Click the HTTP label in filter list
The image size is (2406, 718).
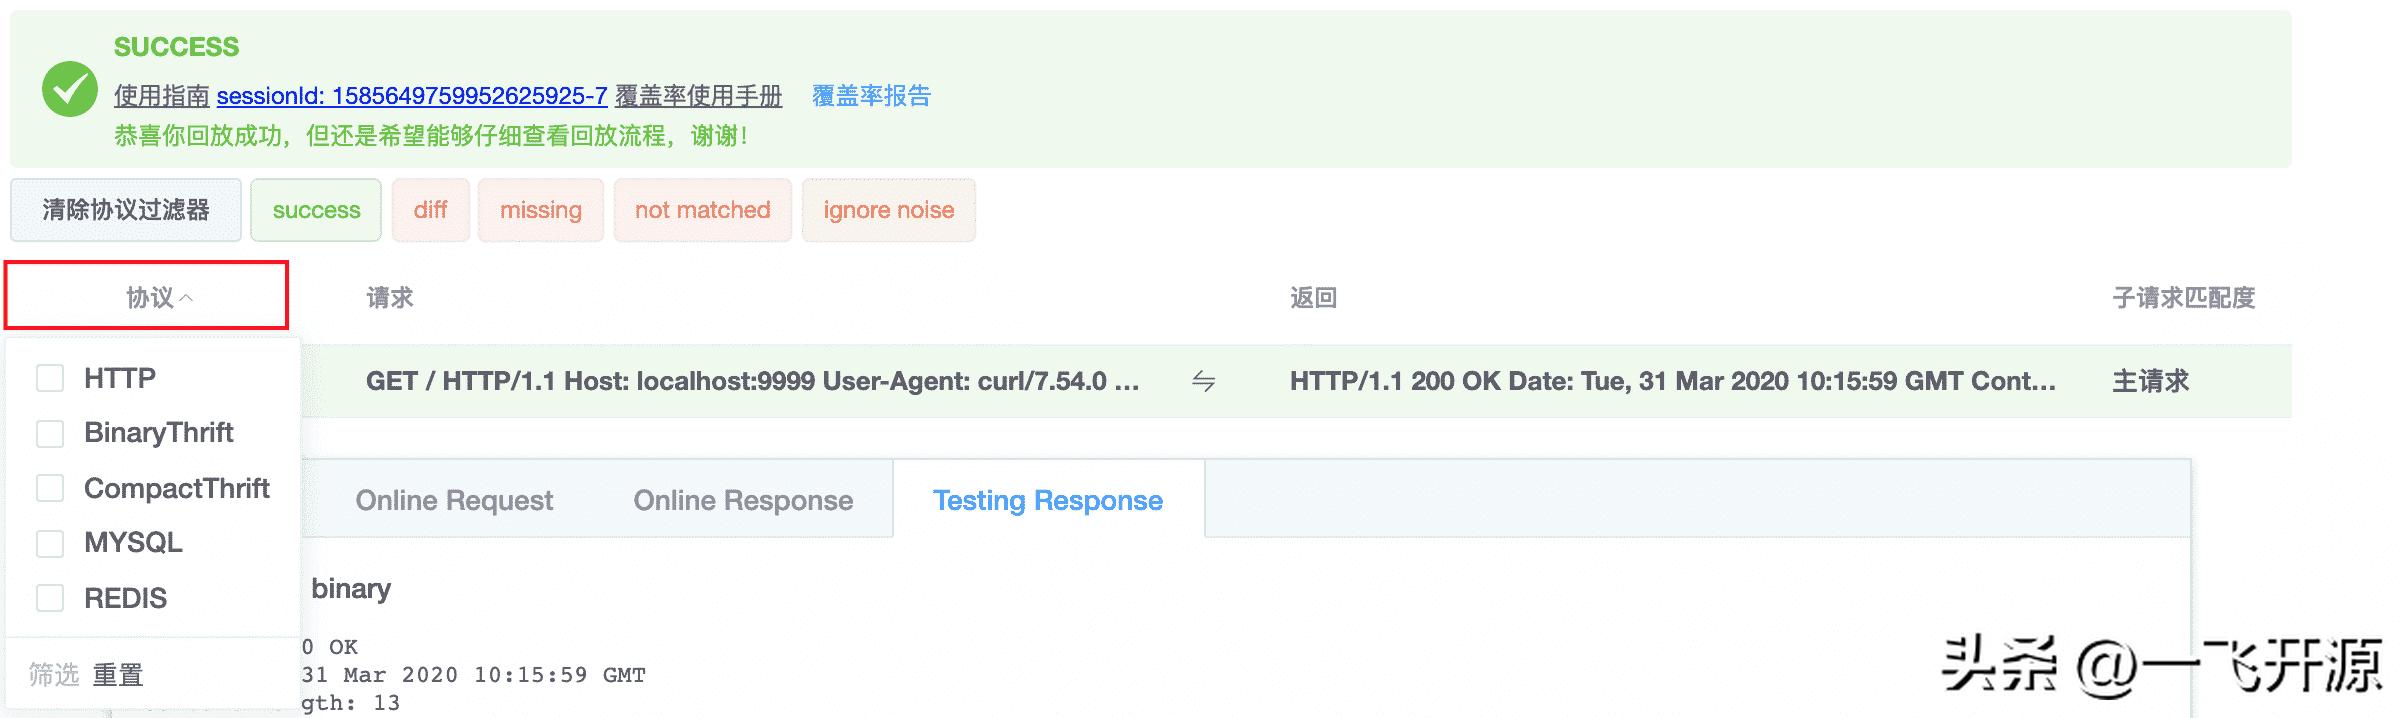[x=120, y=378]
